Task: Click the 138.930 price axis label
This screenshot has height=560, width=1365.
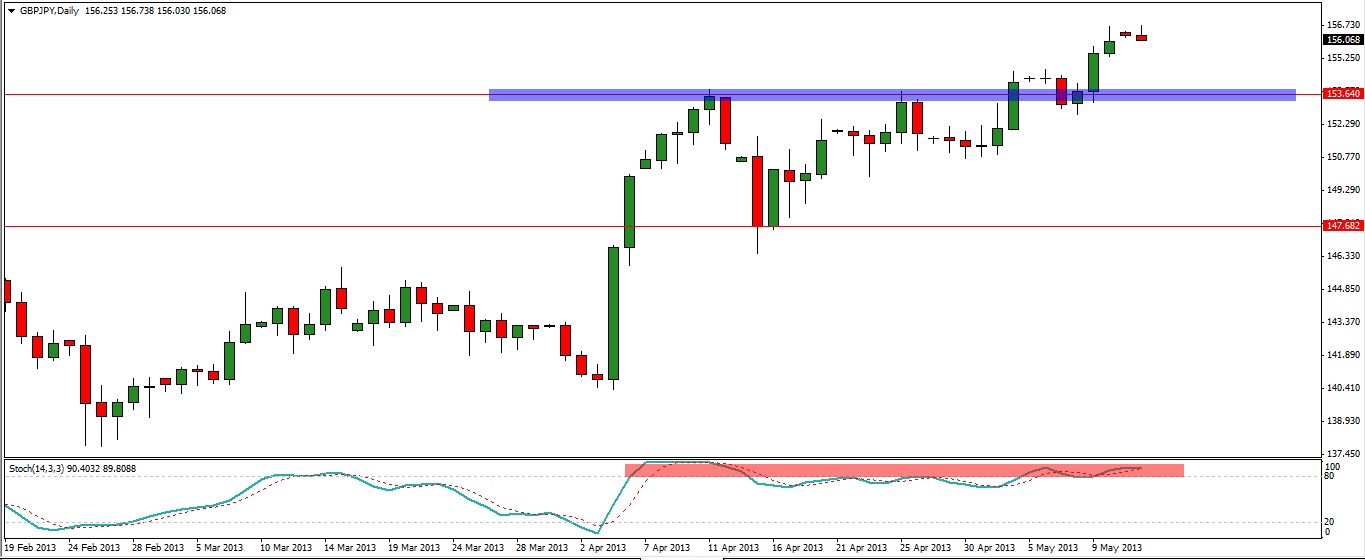Action: click(x=1342, y=421)
